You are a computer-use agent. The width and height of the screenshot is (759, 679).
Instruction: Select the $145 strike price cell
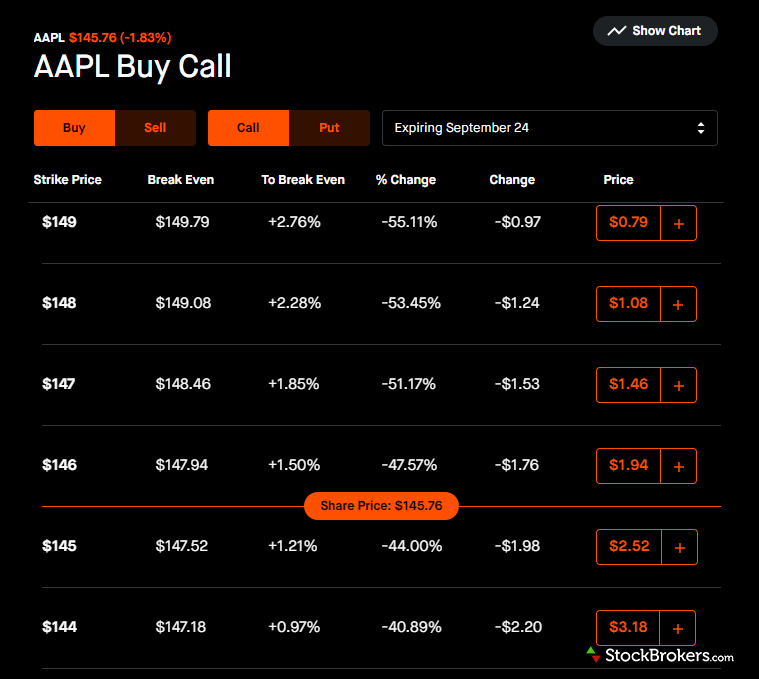(59, 546)
